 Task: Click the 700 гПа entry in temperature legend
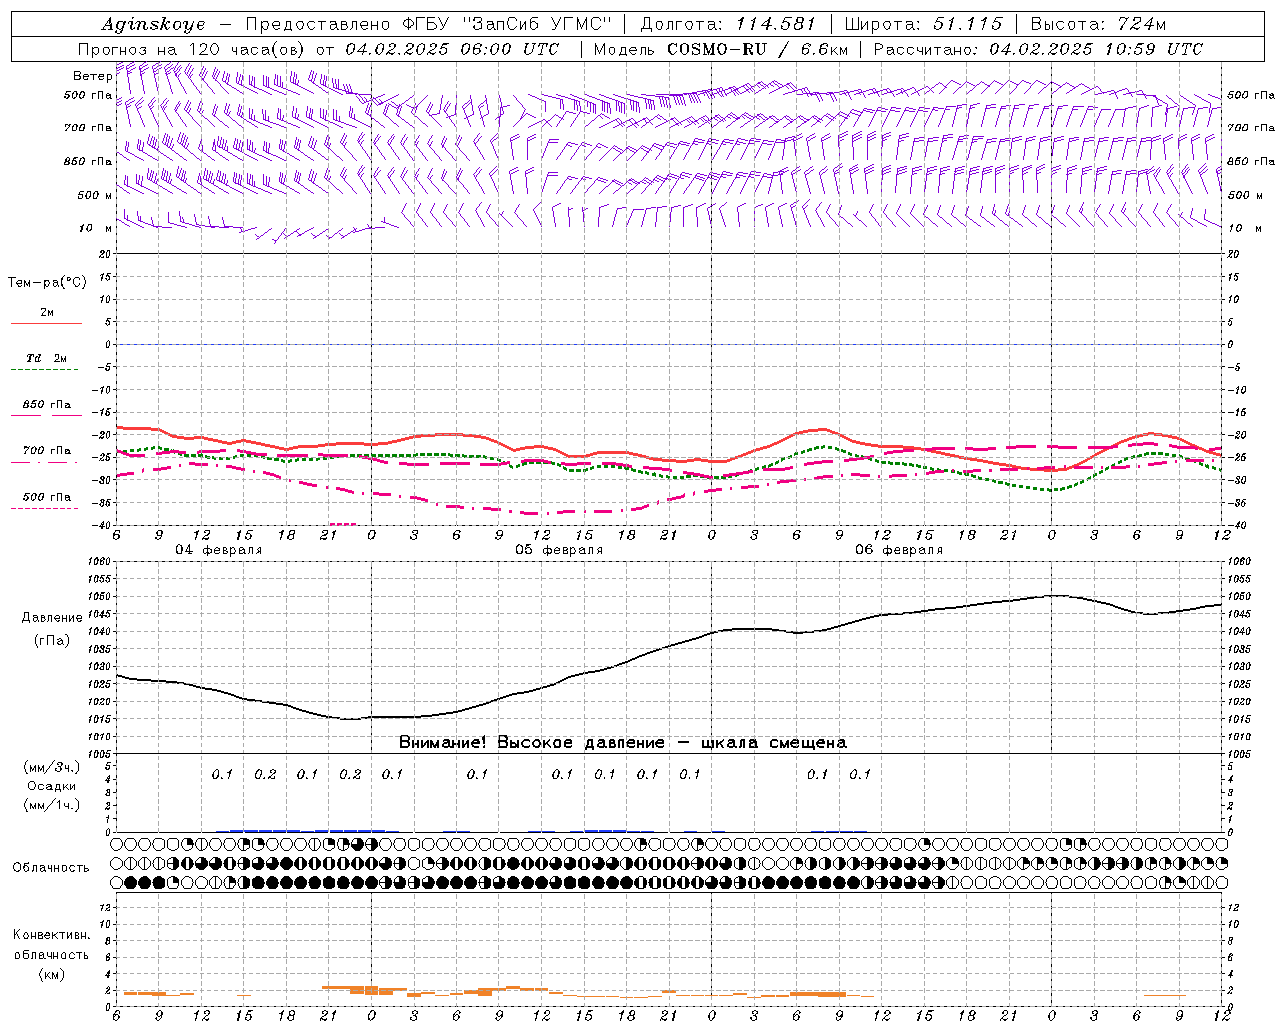coord(46,451)
